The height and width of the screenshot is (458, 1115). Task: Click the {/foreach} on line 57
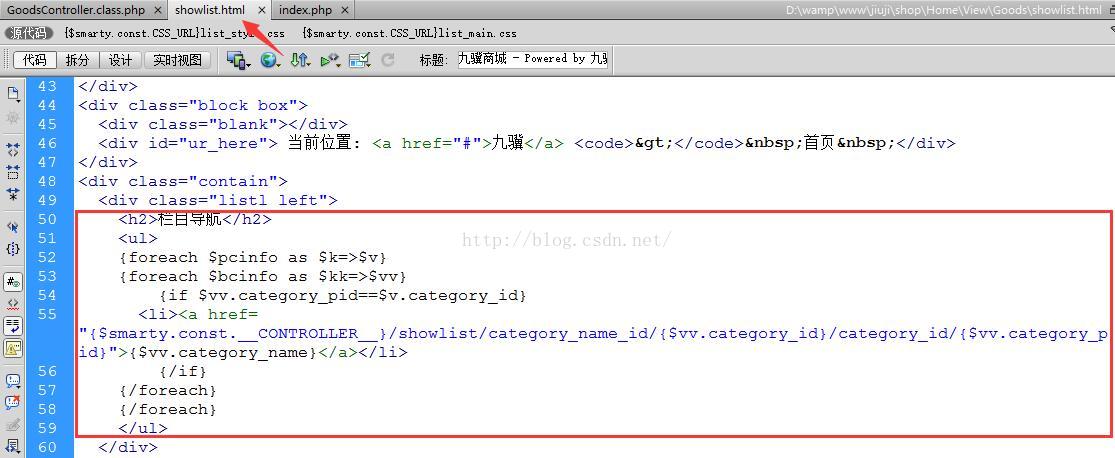[x=168, y=390]
